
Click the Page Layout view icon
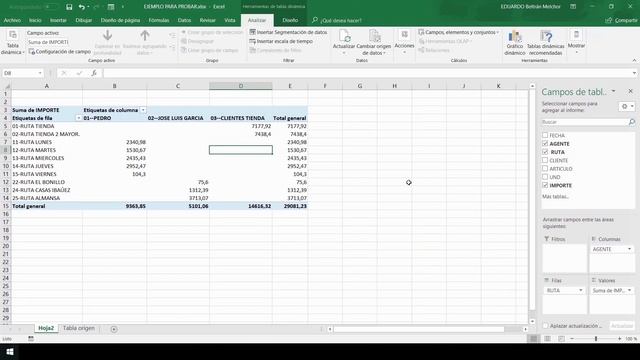point(547,339)
